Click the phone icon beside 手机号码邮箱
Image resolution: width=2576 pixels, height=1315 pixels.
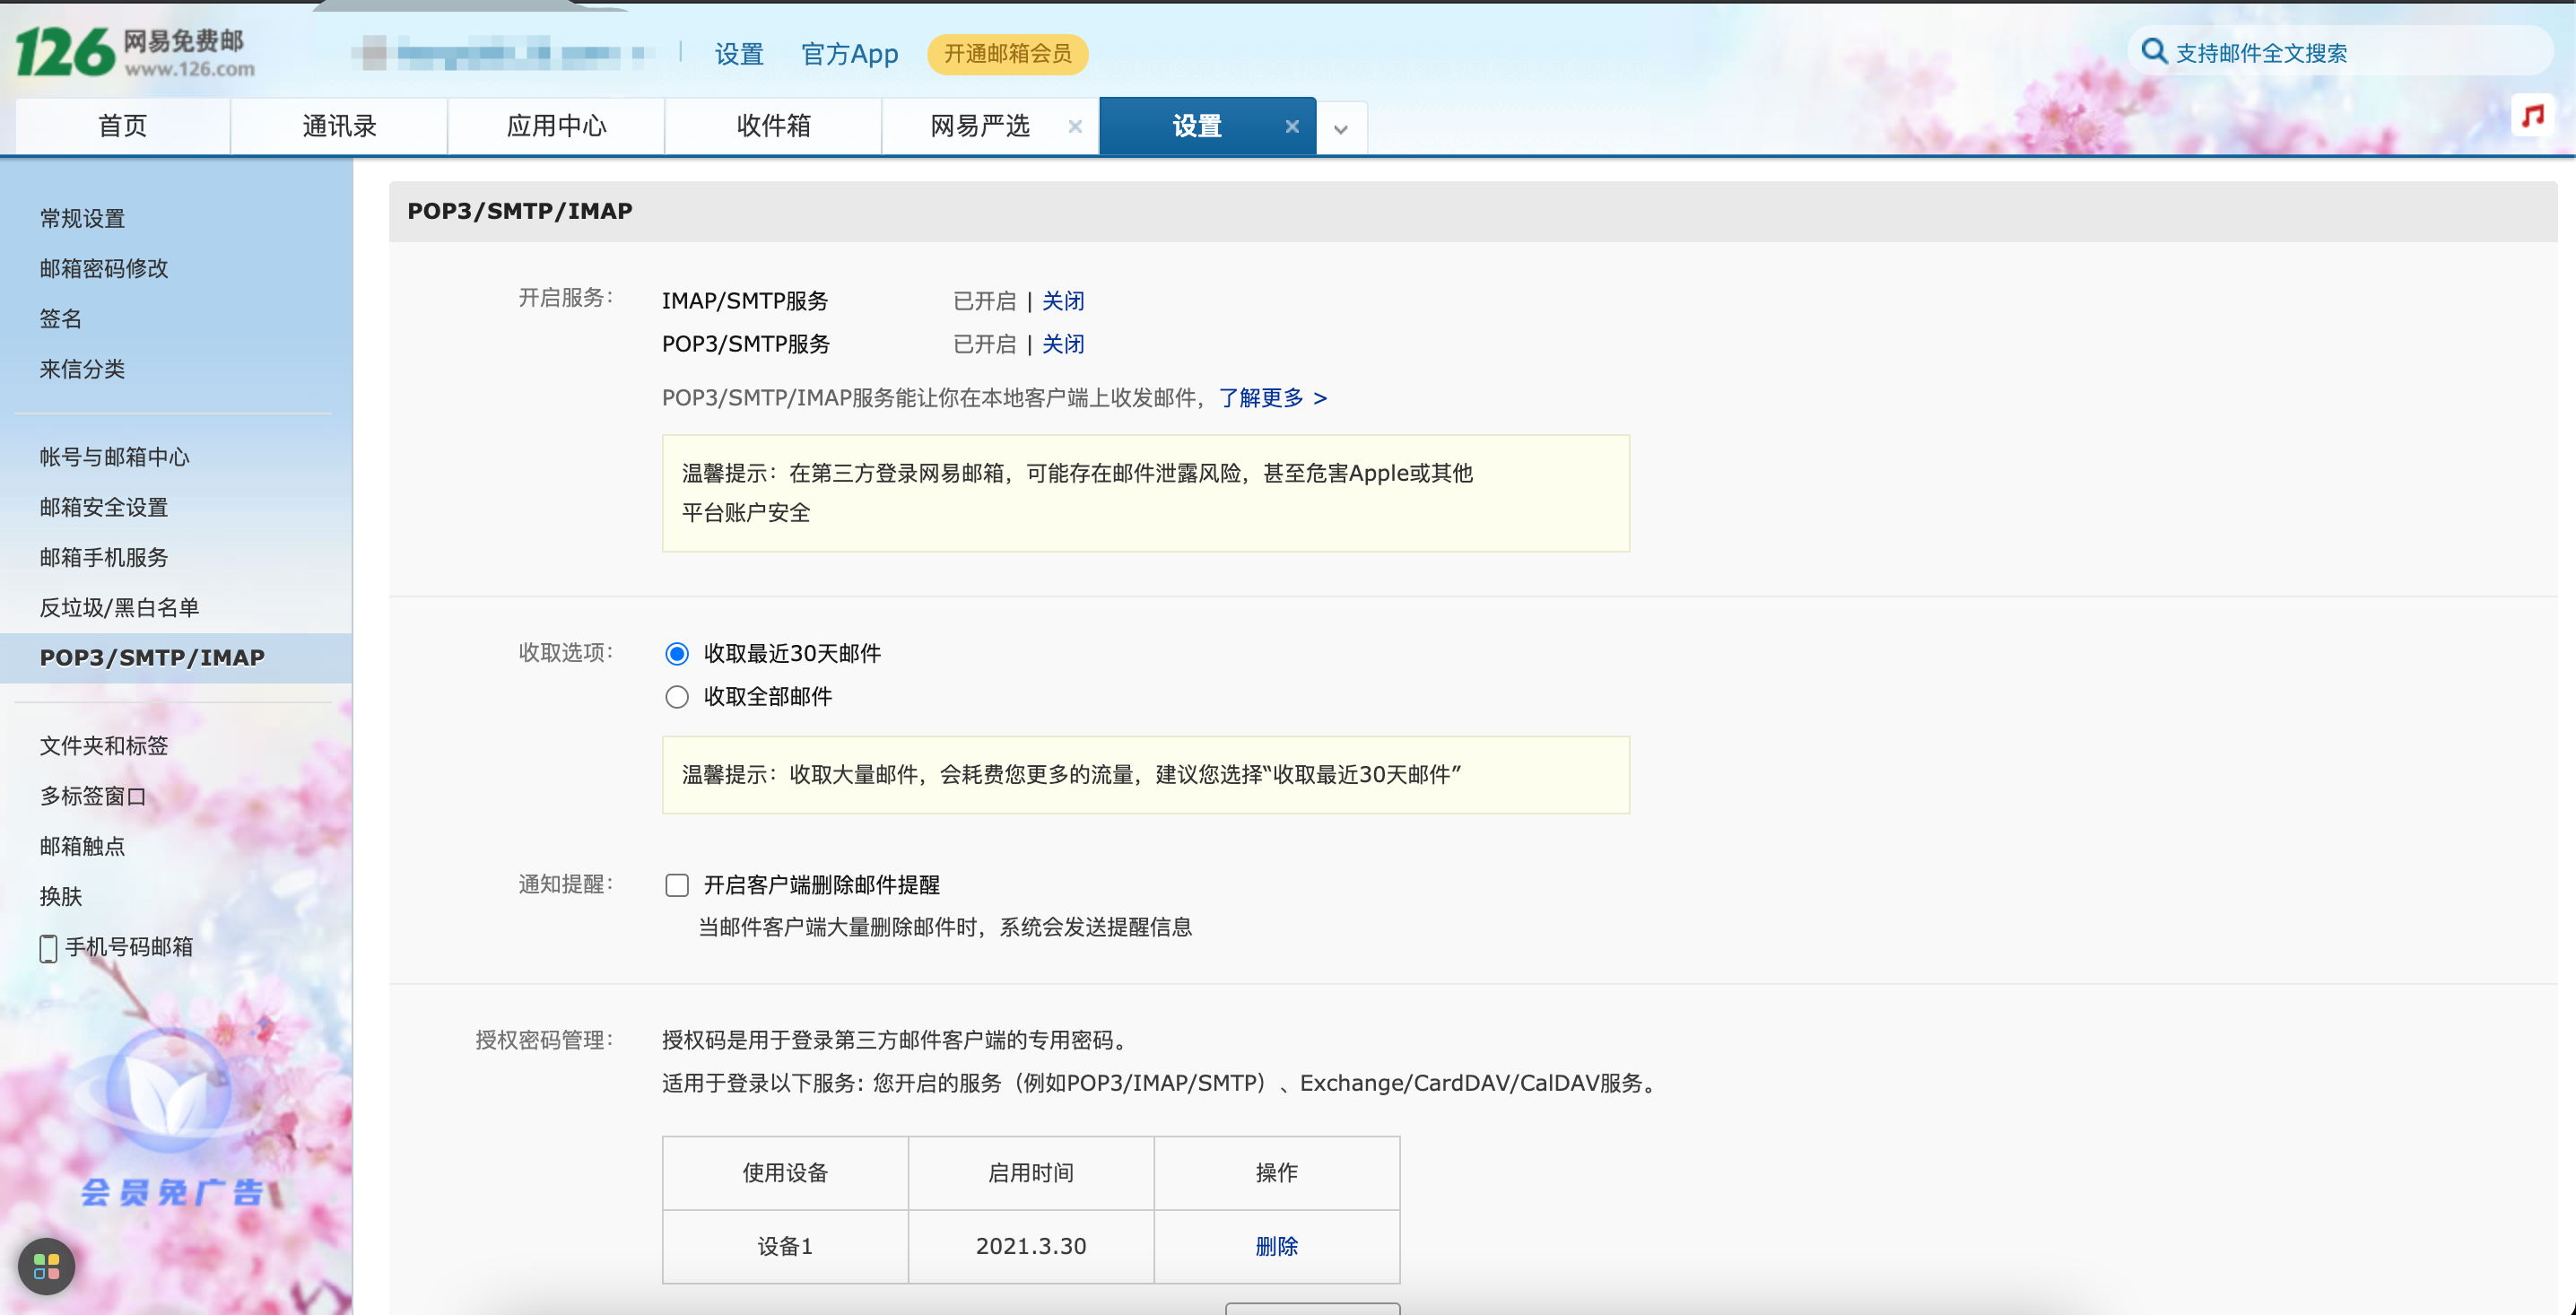48,948
